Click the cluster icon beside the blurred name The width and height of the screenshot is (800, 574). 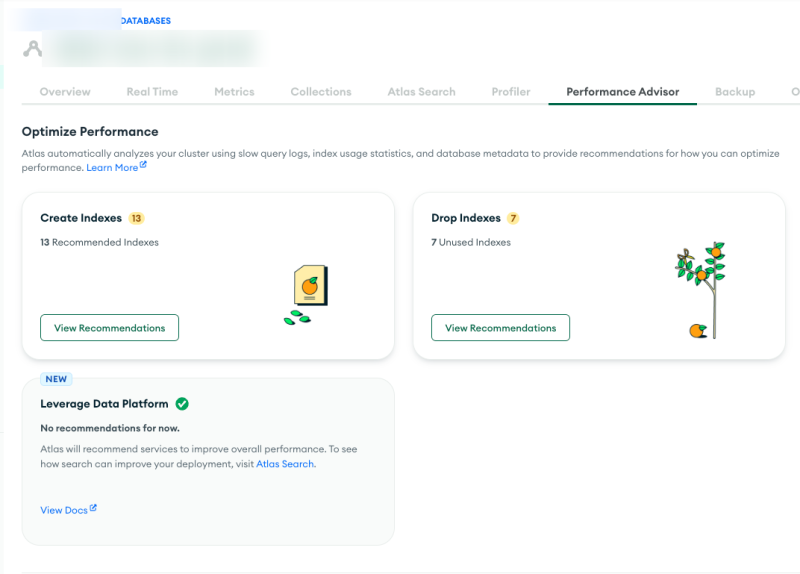tap(34, 48)
